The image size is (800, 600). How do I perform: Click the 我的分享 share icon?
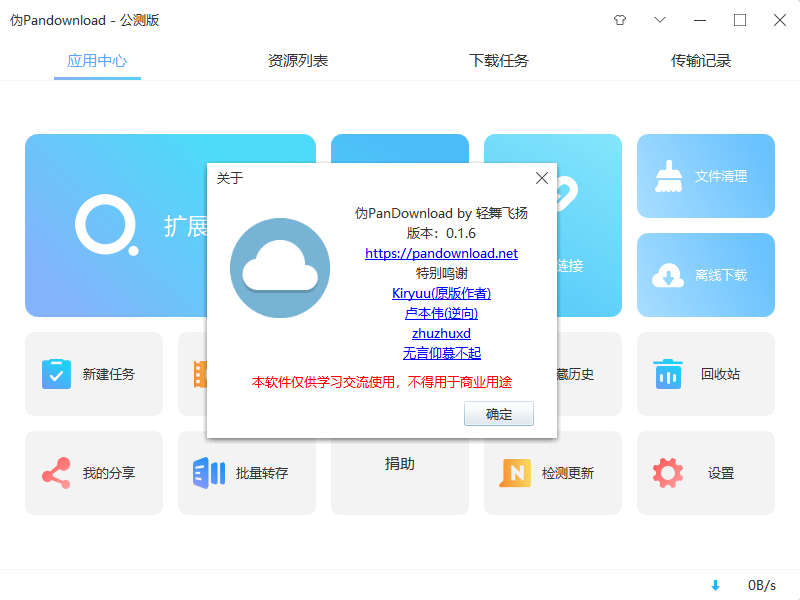56,473
